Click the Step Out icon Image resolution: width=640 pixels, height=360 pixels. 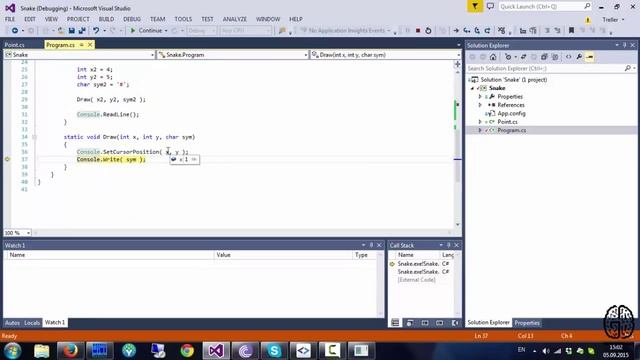tap(487, 31)
